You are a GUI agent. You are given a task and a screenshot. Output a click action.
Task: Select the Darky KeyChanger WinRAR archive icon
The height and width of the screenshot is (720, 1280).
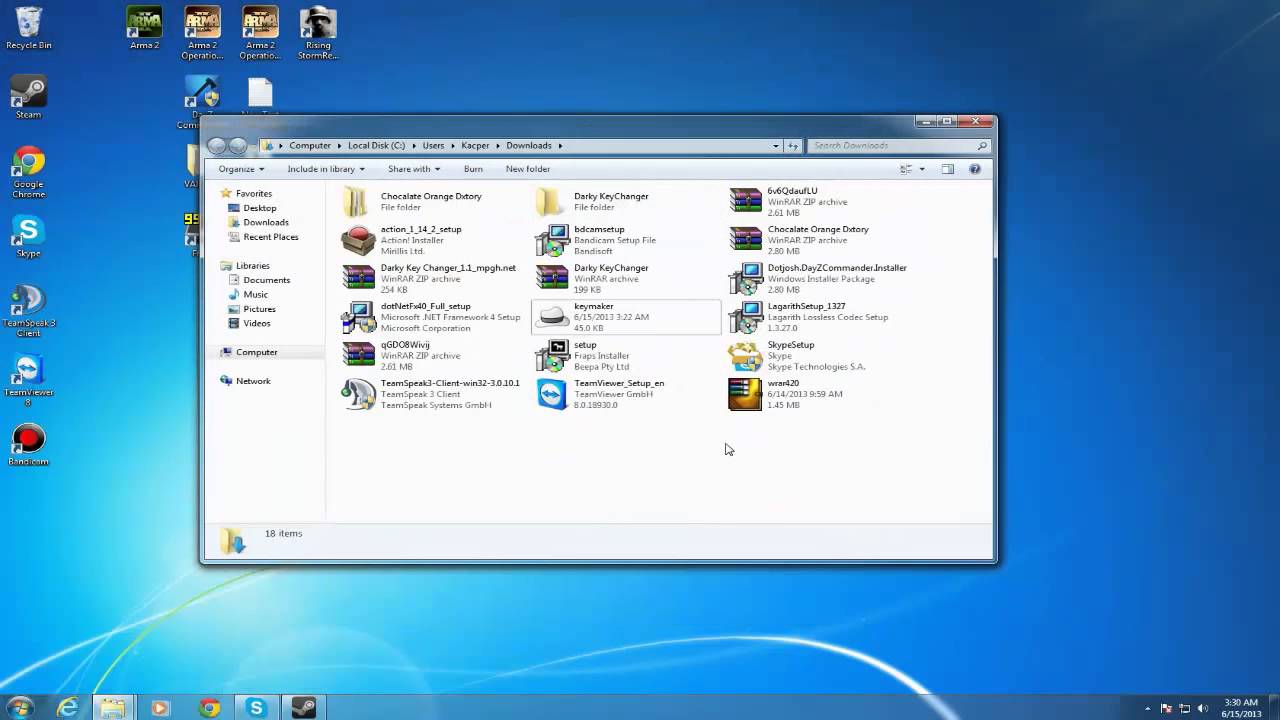pyautogui.click(x=552, y=278)
